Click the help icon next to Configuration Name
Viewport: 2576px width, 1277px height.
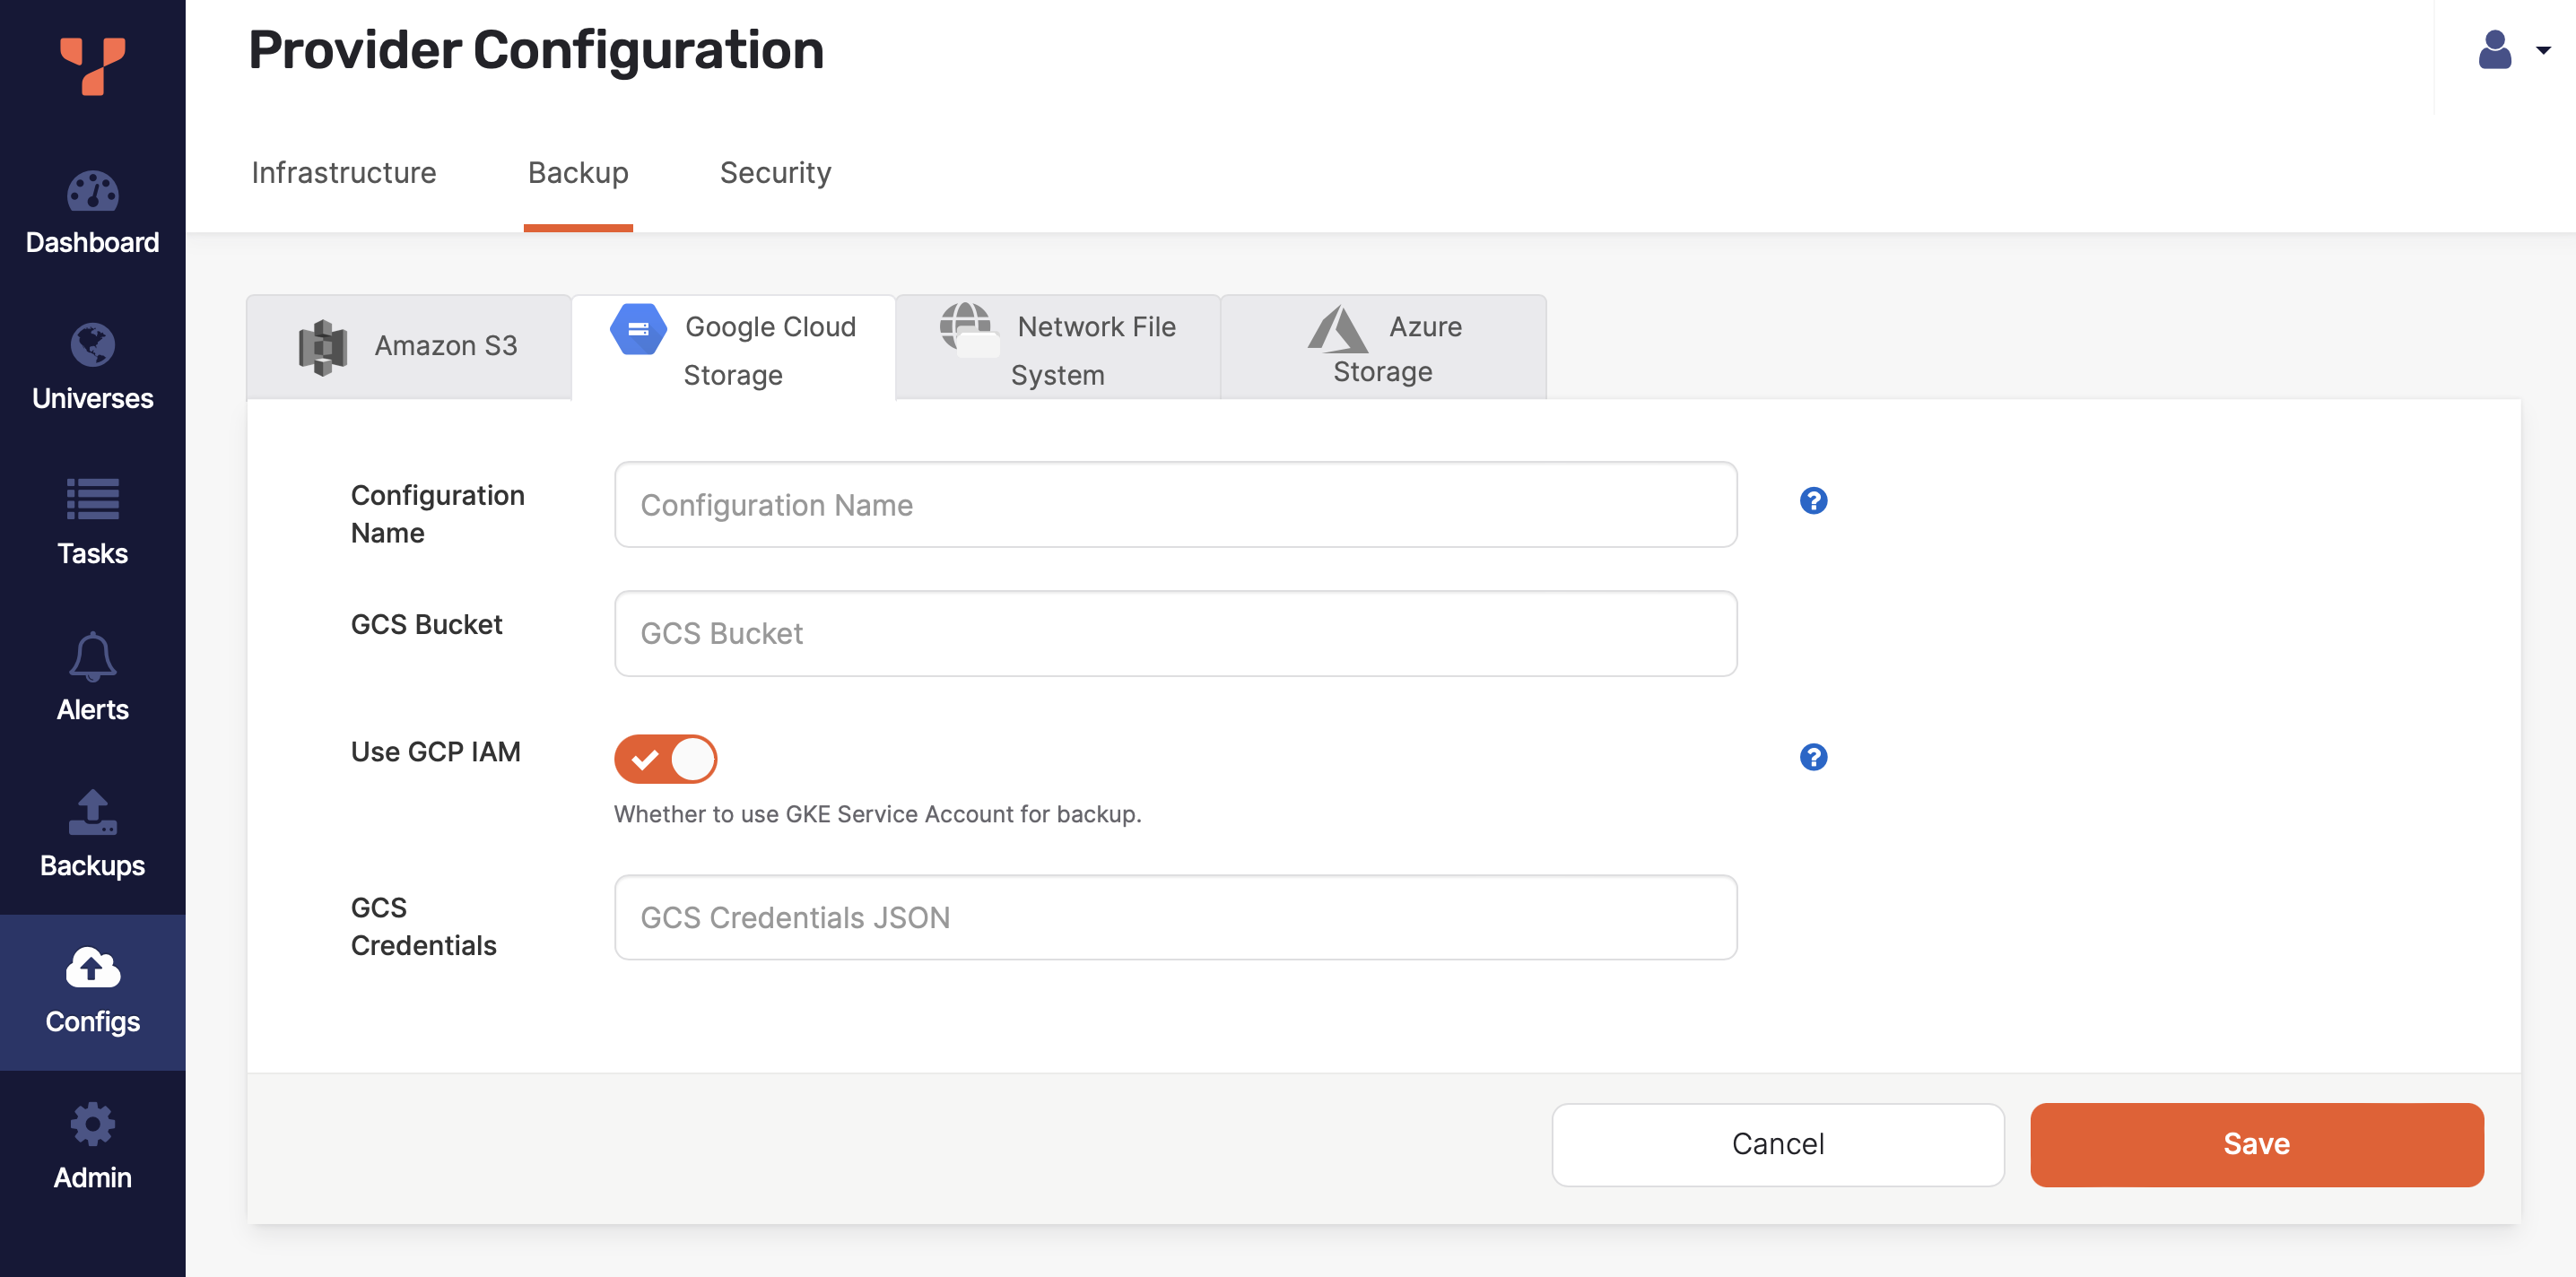(x=1812, y=501)
